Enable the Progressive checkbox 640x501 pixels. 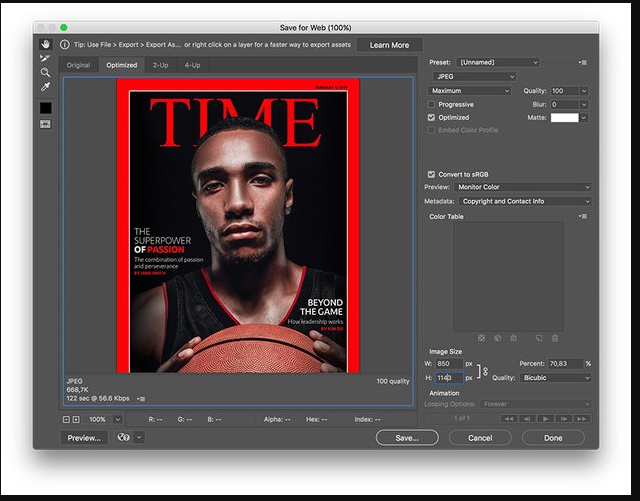coord(431,105)
